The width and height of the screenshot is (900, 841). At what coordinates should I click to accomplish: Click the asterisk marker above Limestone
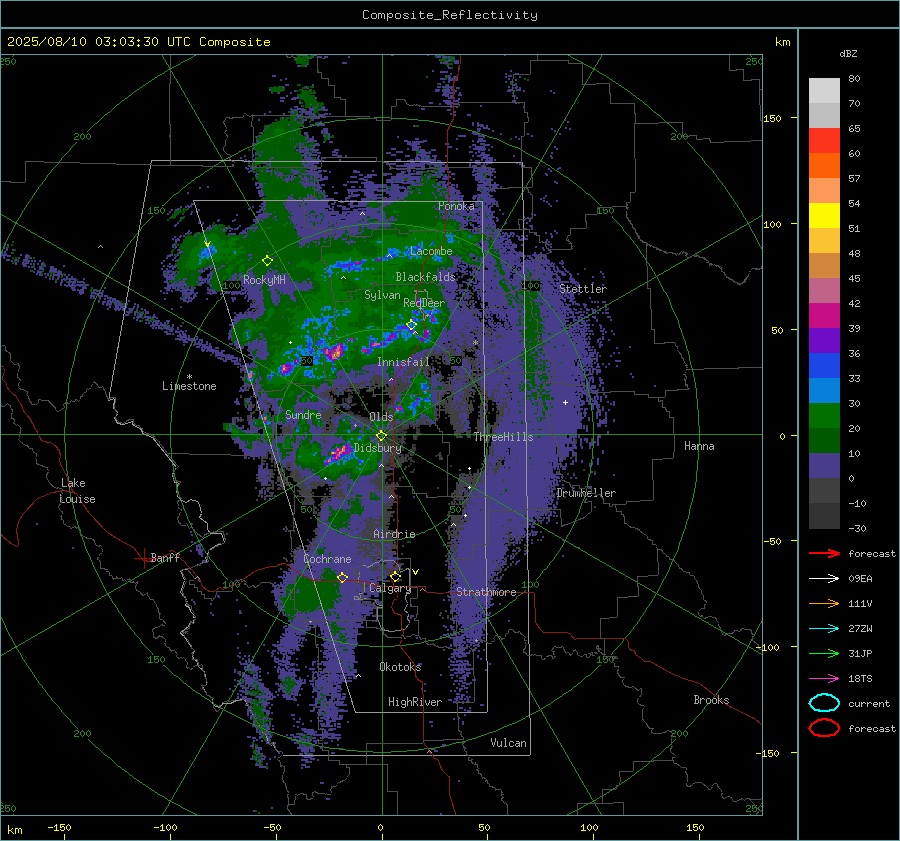tap(189, 377)
